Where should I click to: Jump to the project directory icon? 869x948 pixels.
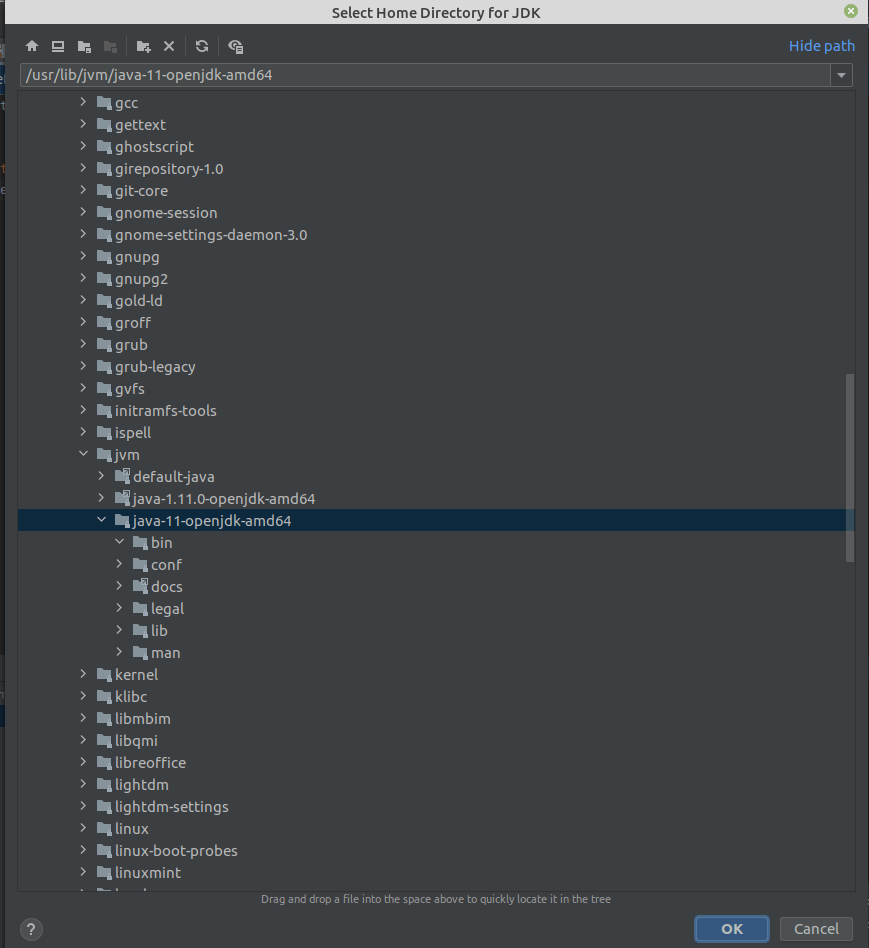tap(84, 46)
